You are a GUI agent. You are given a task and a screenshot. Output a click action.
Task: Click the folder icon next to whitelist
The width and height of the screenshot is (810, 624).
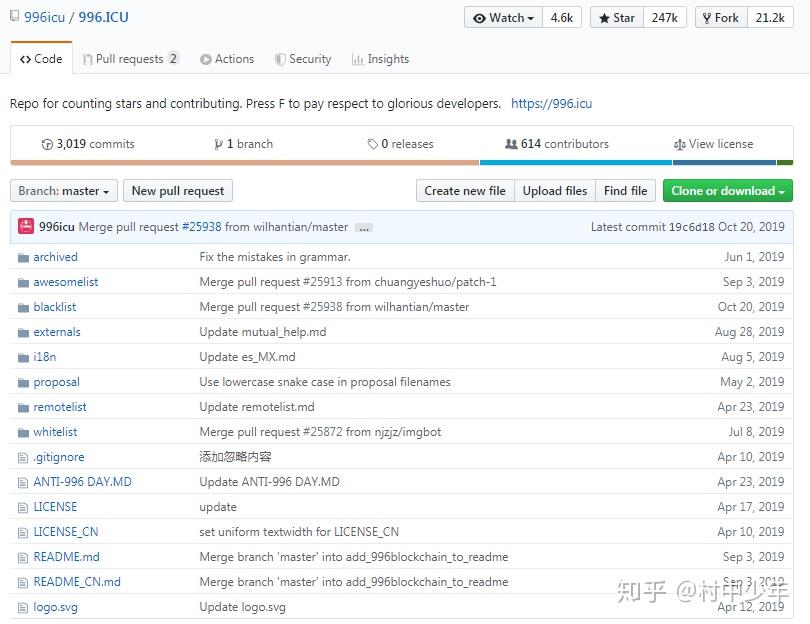(x=23, y=432)
